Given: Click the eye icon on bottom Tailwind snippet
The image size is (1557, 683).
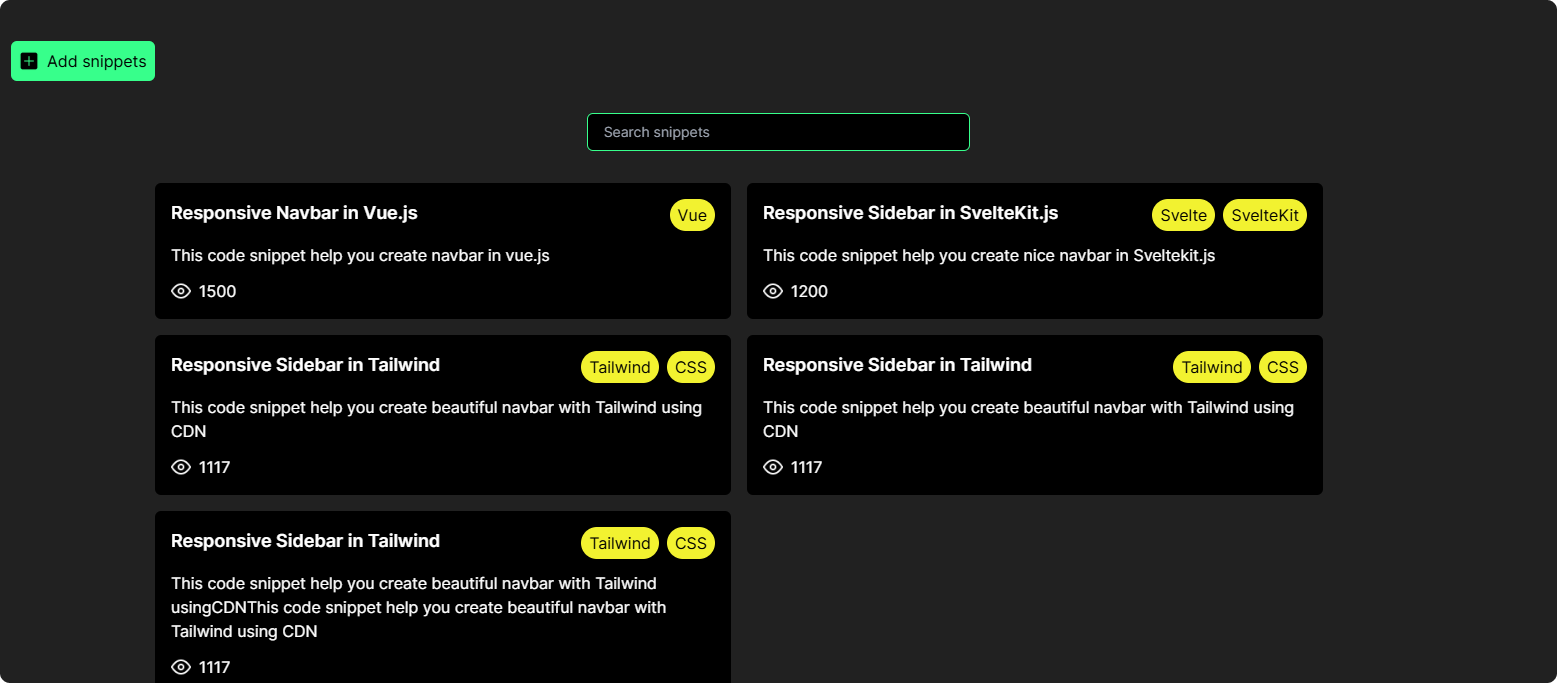Looking at the screenshot, I should [x=181, y=667].
